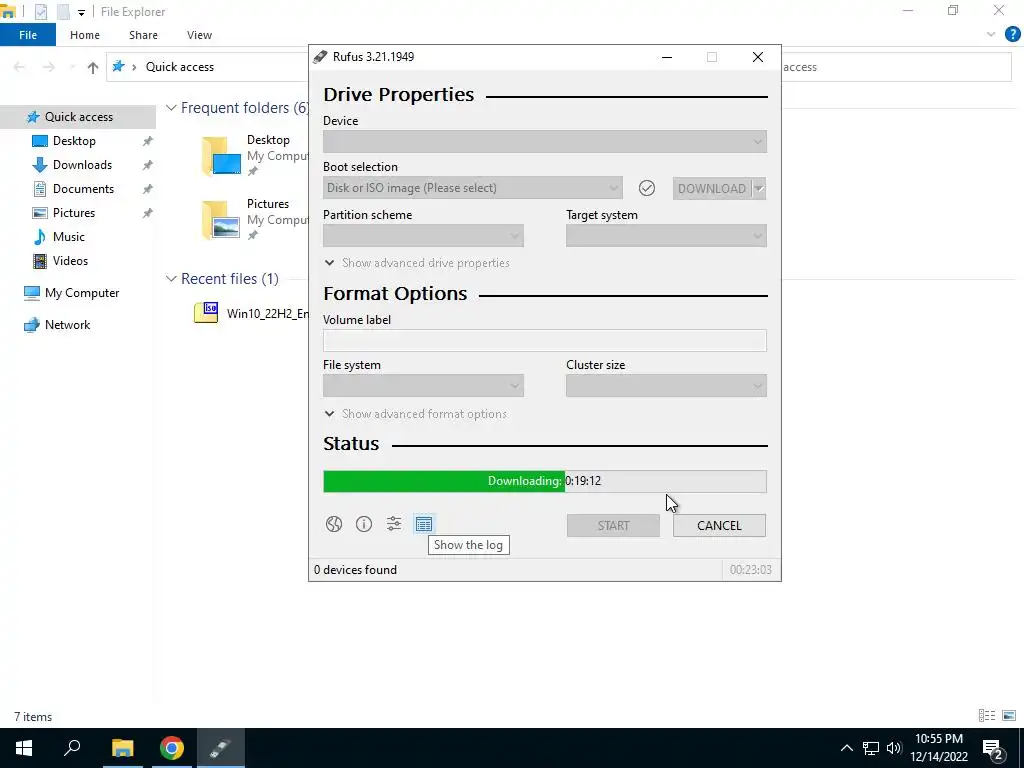Open File Explorer from the taskbar

pos(122,748)
